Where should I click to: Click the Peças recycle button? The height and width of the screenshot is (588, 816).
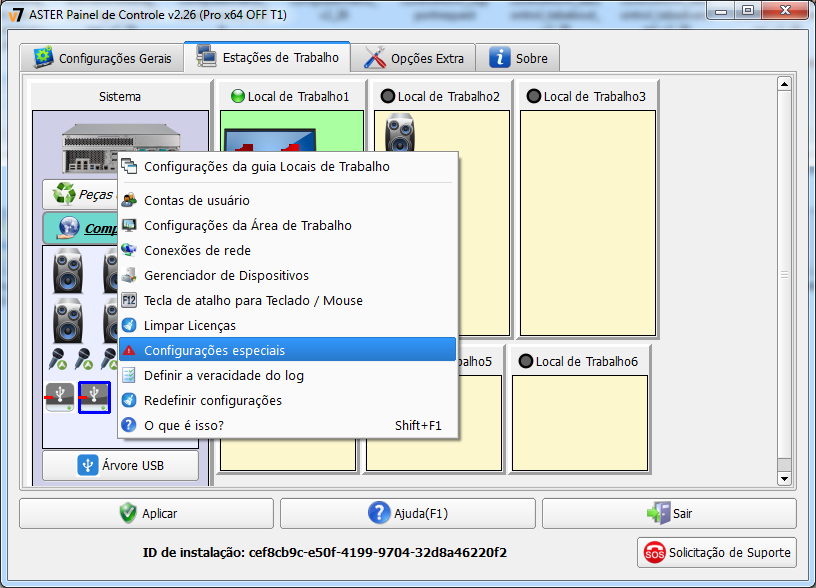coord(81,195)
